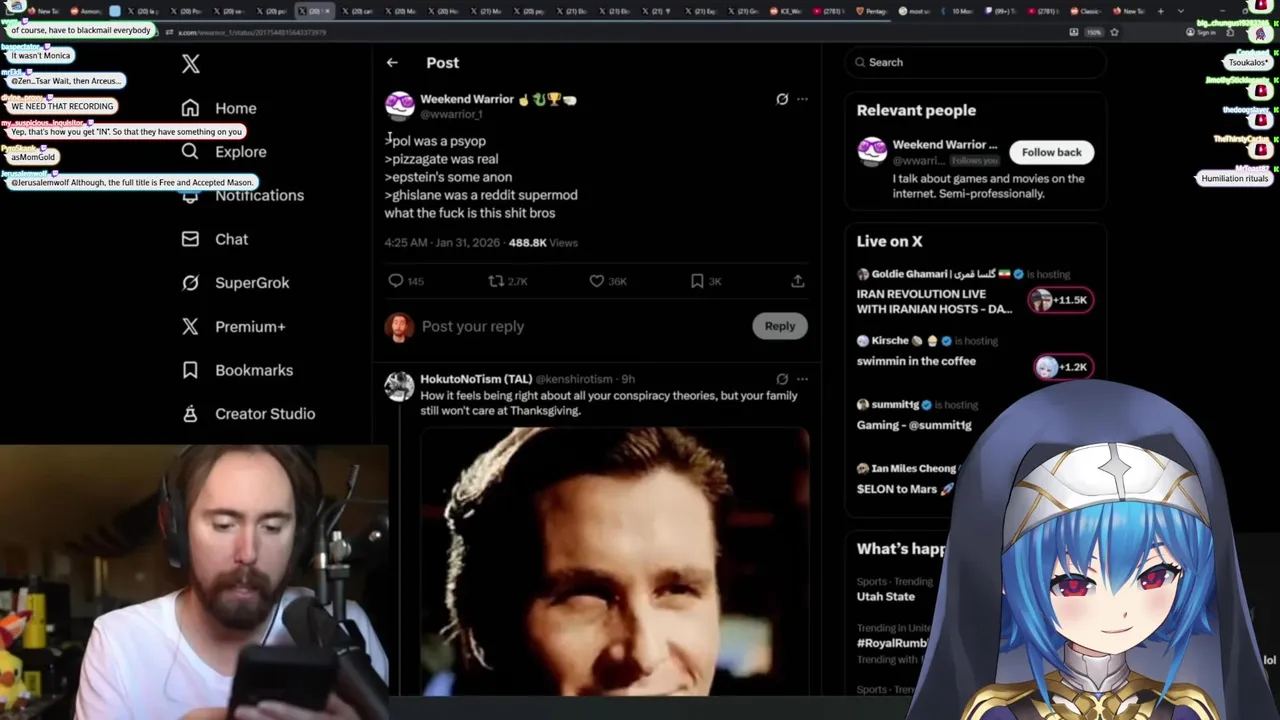The width and height of the screenshot is (1280, 720).
Task: Open HokutoNoTism (TAL) profile name
Action: click(476, 379)
